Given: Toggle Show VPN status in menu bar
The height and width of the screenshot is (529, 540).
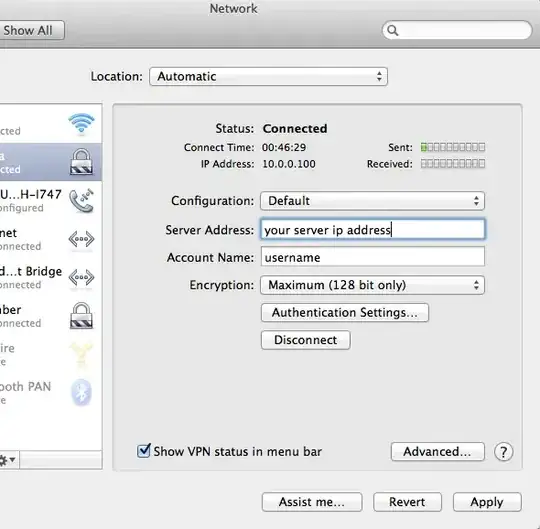Looking at the screenshot, I should tap(144, 451).
